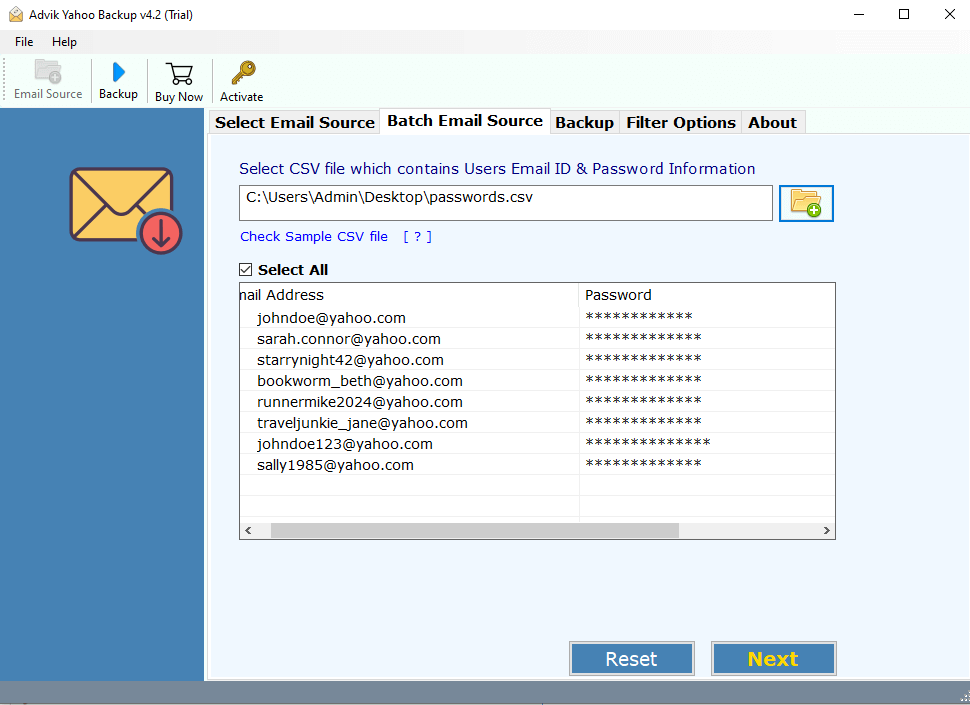The width and height of the screenshot is (970, 705).
Task: Click the [ ? ] help link
Action: 418,236
